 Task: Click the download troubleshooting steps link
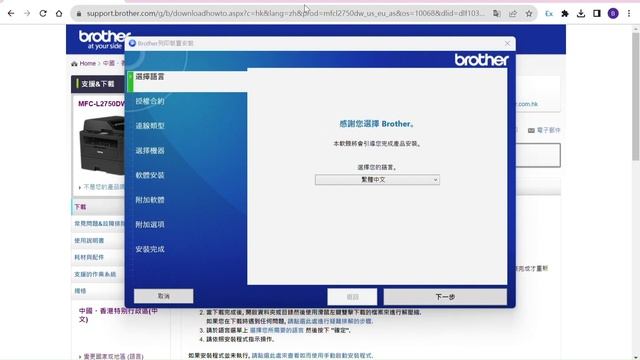coord(330,321)
